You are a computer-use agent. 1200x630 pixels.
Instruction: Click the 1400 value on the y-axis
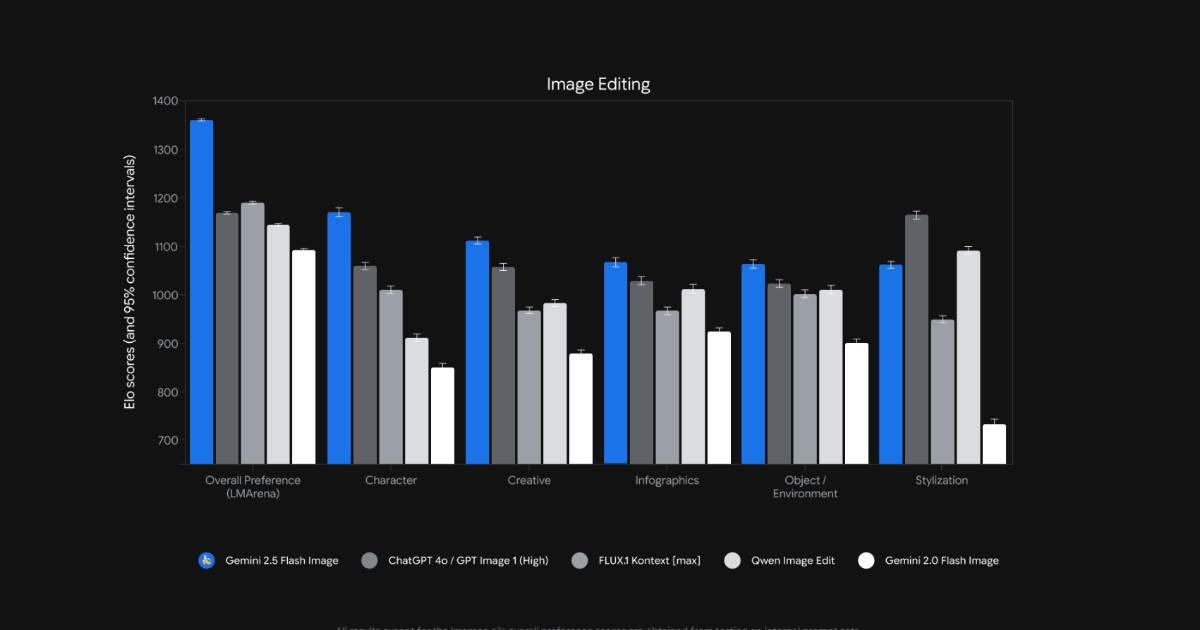(x=165, y=101)
